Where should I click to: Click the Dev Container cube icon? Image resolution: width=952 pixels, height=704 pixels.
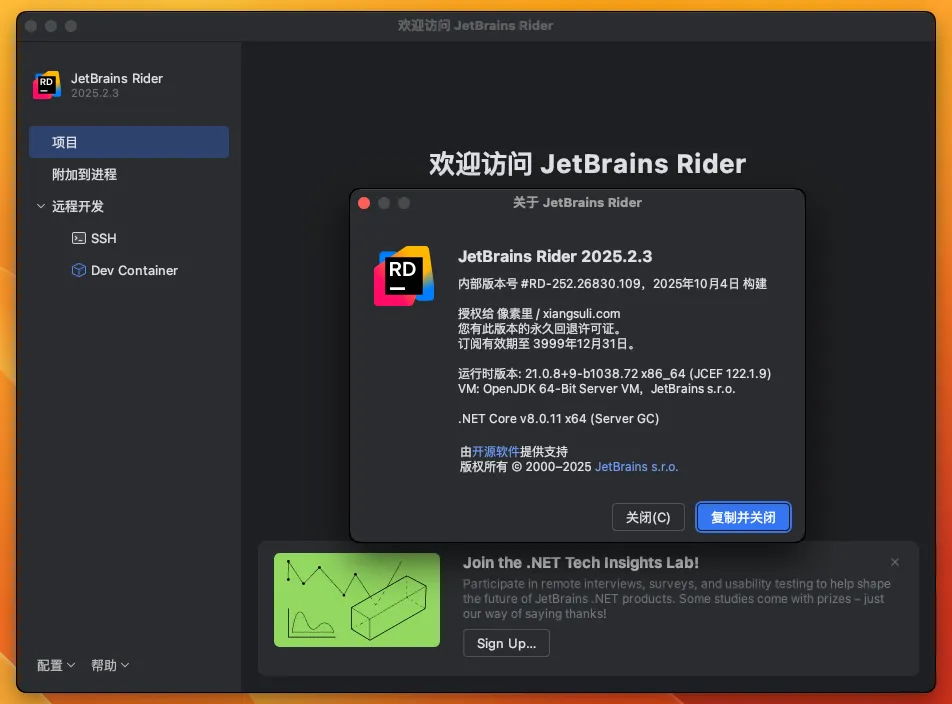tap(78, 271)
